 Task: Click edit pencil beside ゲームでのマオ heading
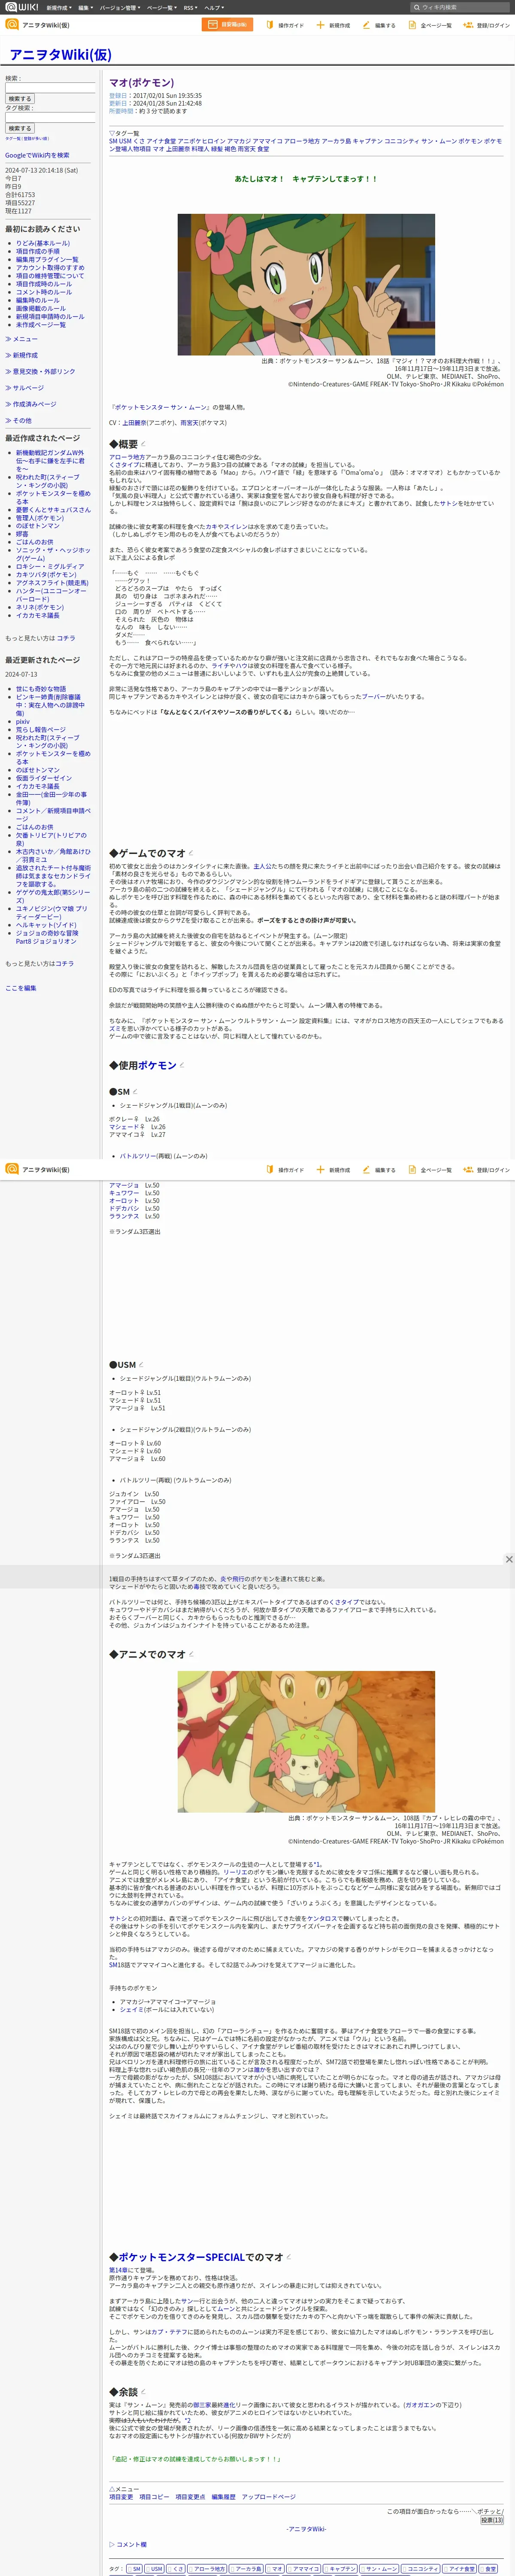pos(191,853)
